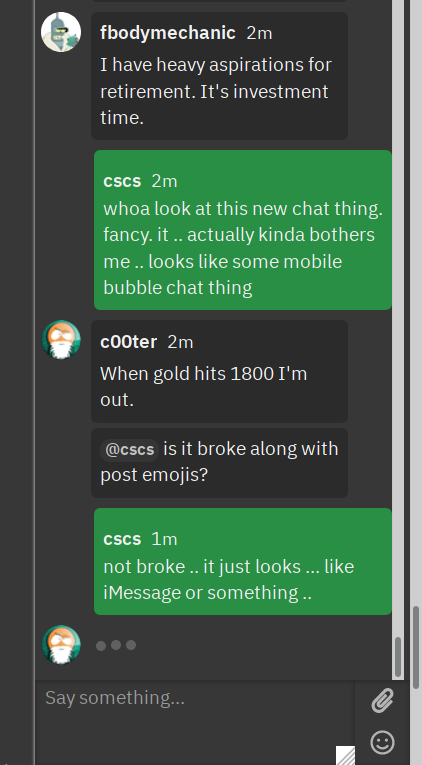Click the resize handle of the message box
Screen dimensions: 422x765
[x=345, y=755]
